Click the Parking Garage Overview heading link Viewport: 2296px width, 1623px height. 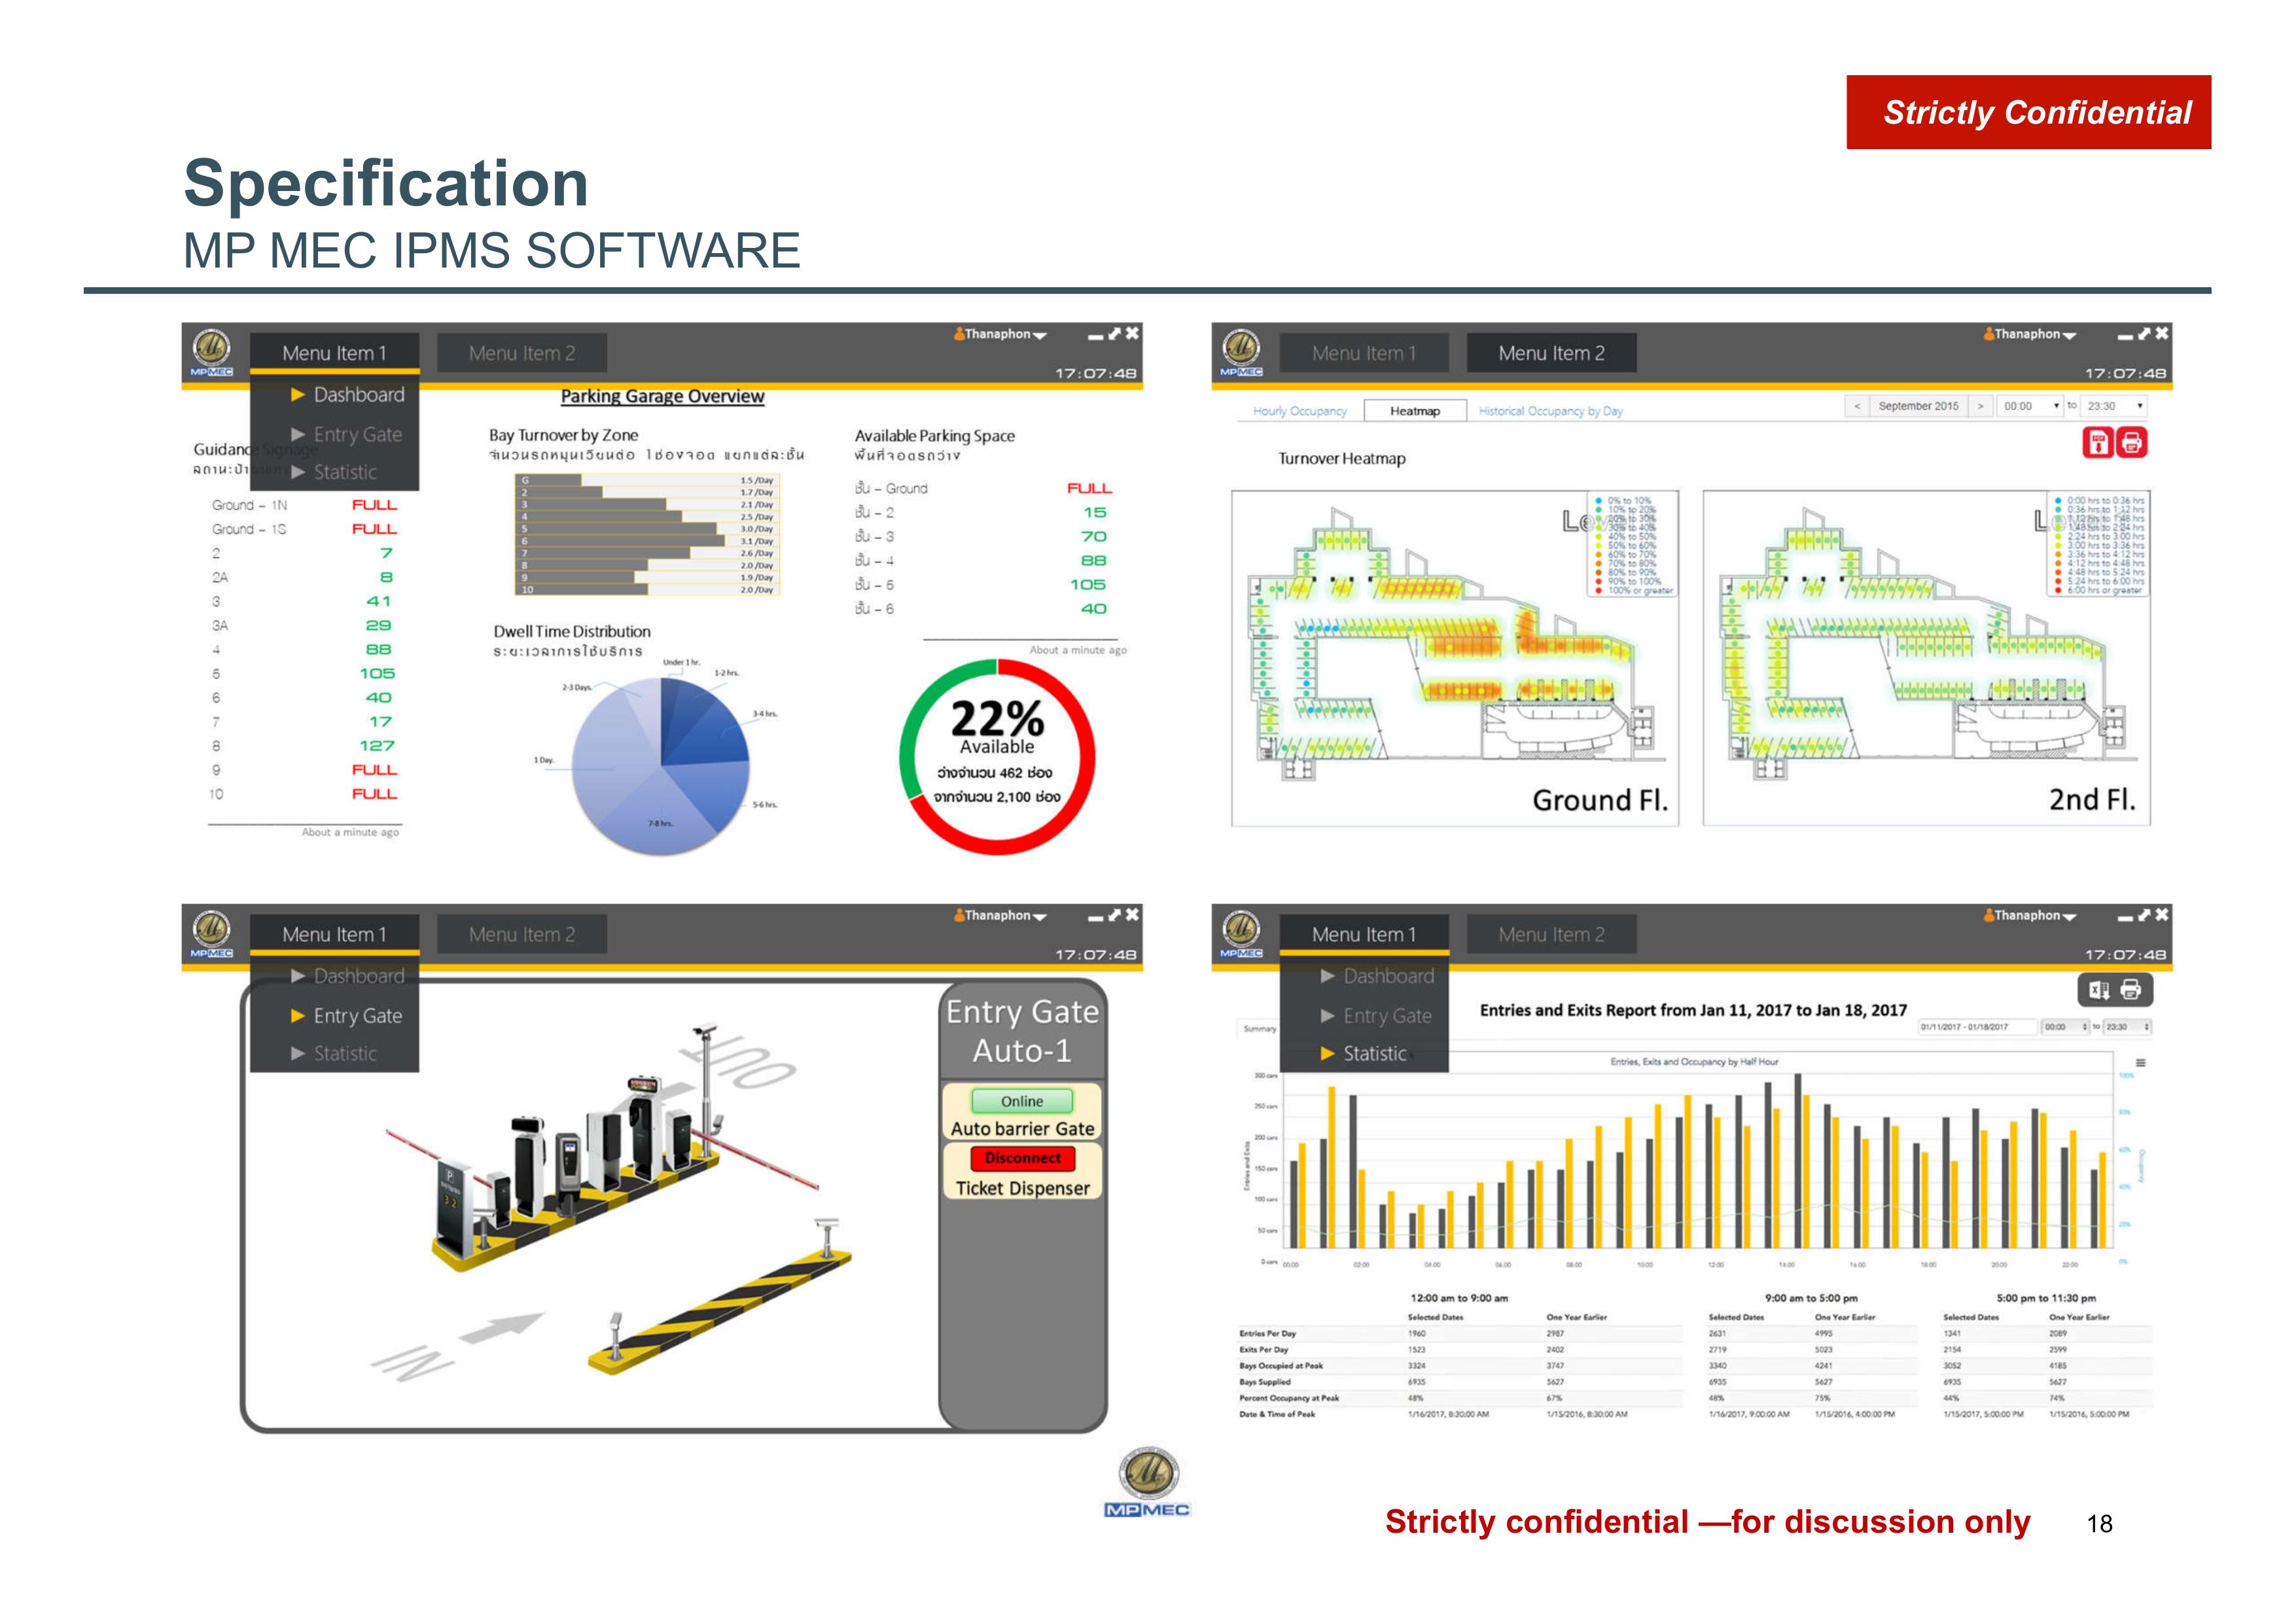pos(662,396)
